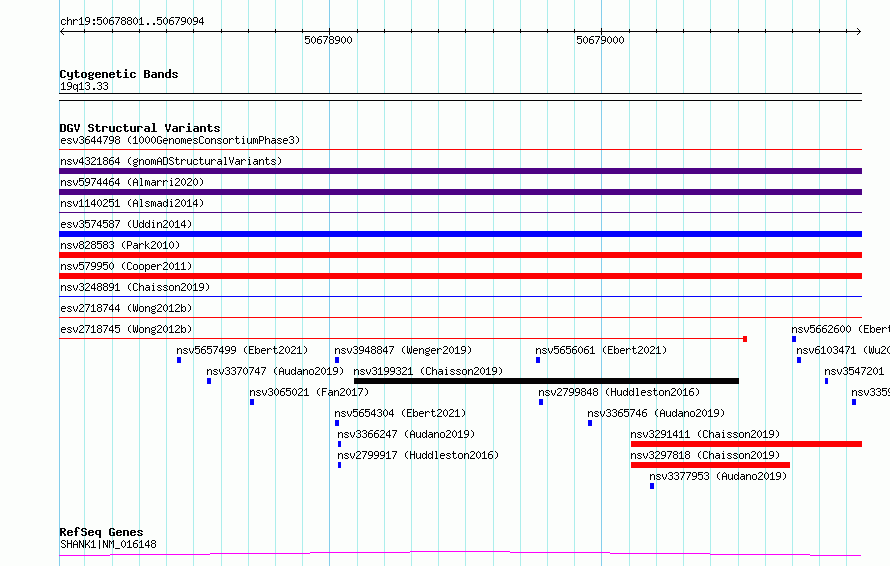Click the 50678900 ruler position label

[x=328, y=40]
